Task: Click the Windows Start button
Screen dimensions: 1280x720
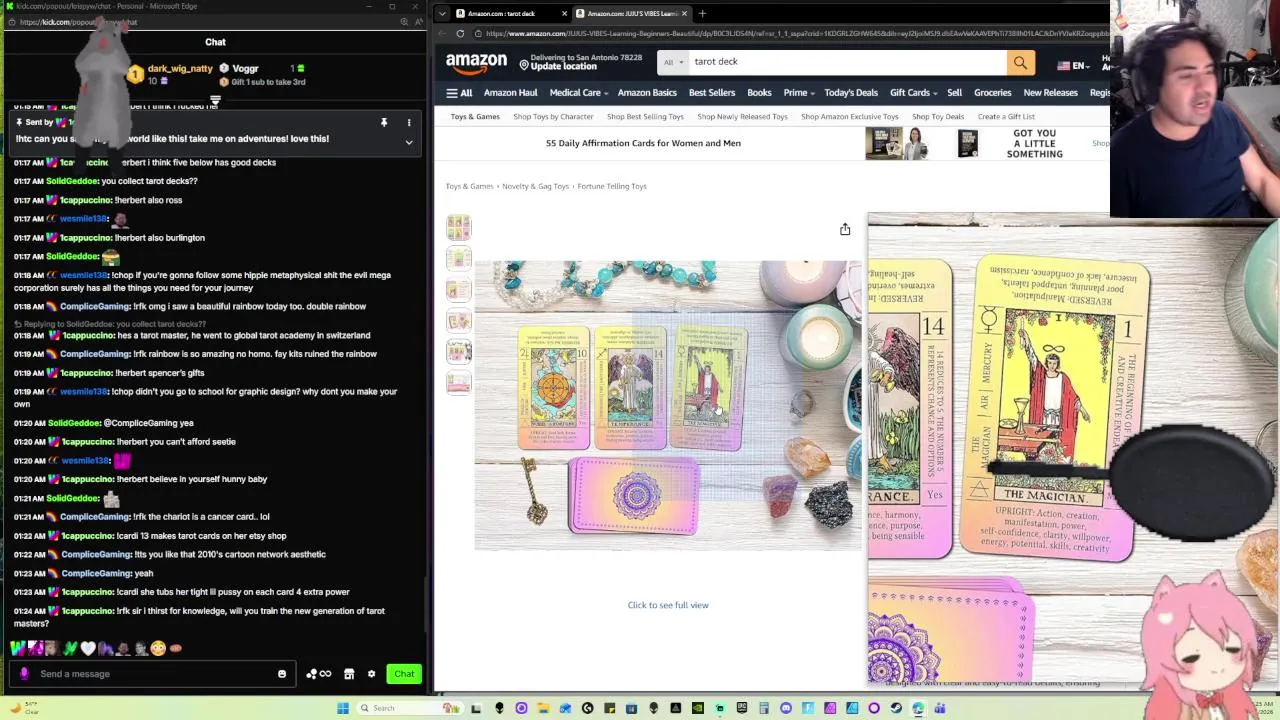Action: [x=342, y=708]
